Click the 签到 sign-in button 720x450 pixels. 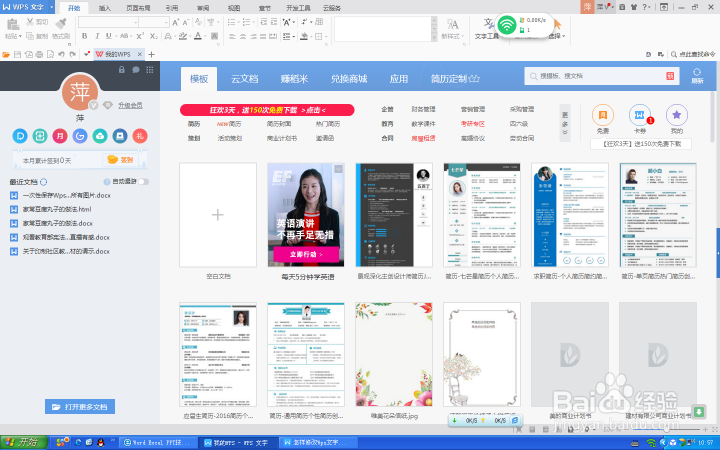pos(120,160)
